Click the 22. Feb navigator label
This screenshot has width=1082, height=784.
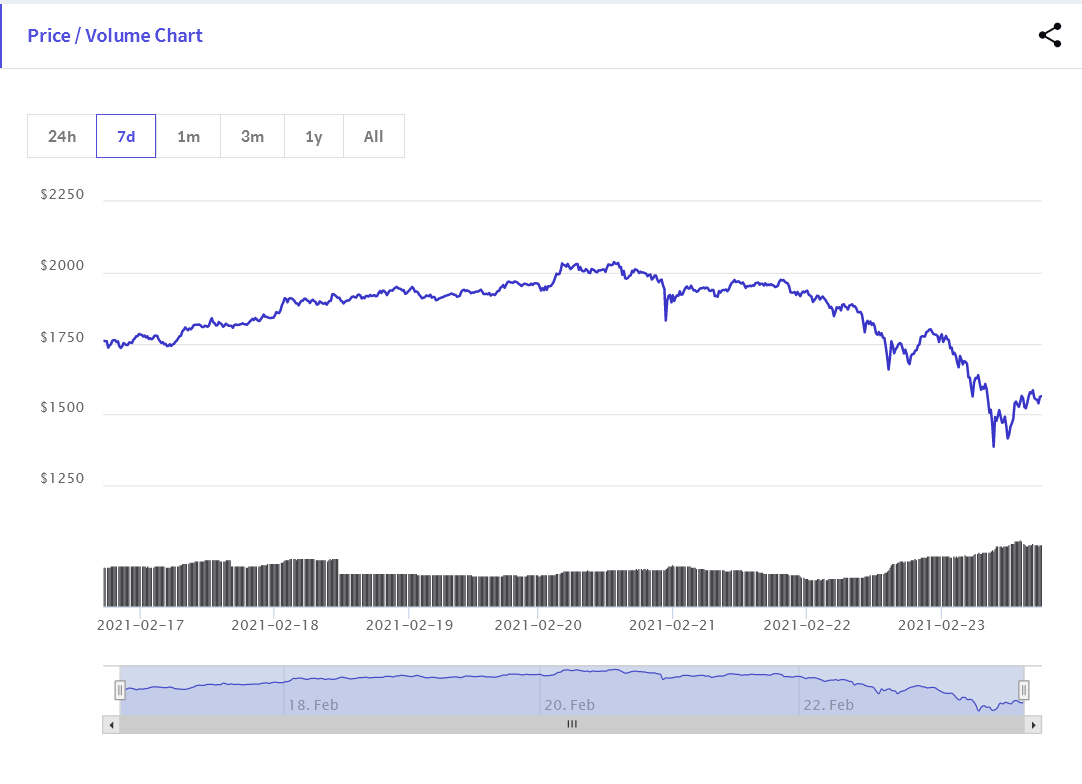828,705
